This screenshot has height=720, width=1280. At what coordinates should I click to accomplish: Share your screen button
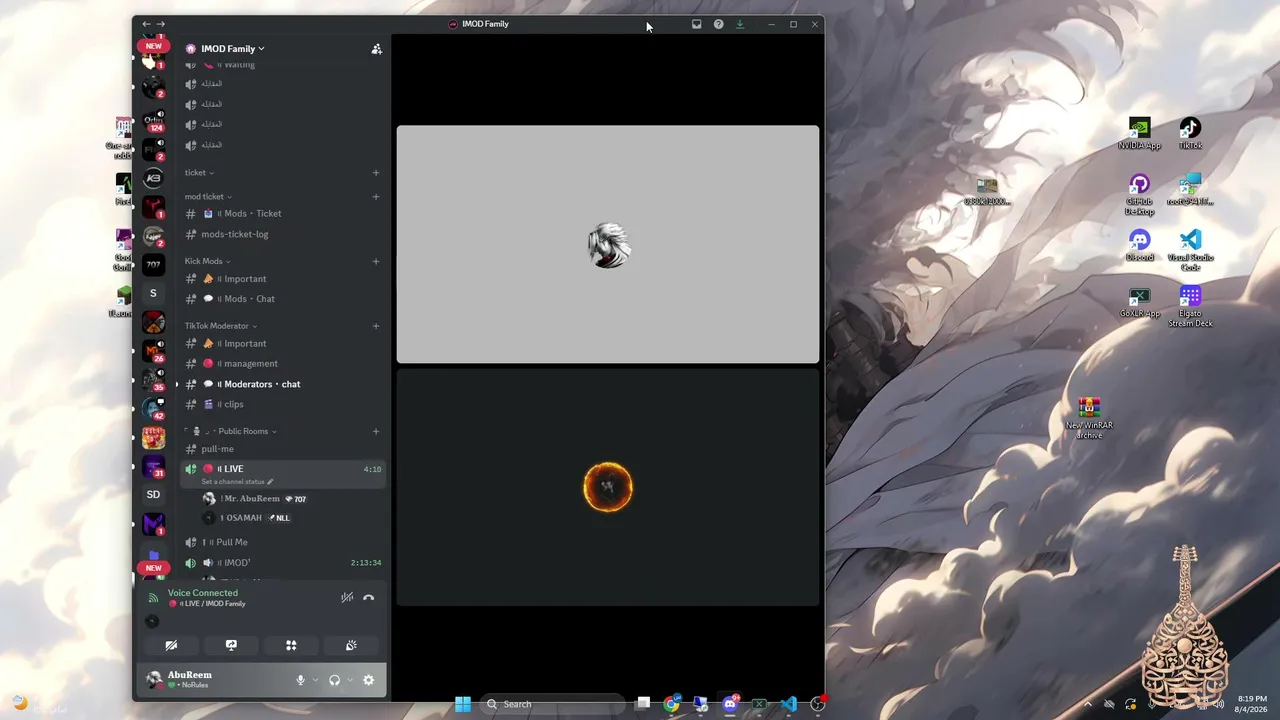click(231, 645)
